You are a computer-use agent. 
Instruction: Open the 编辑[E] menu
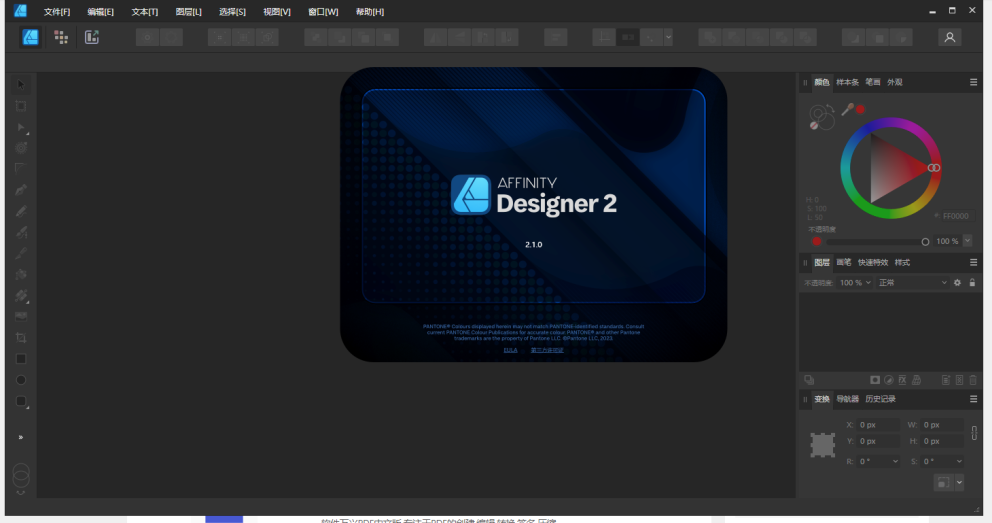coord(101,12)
